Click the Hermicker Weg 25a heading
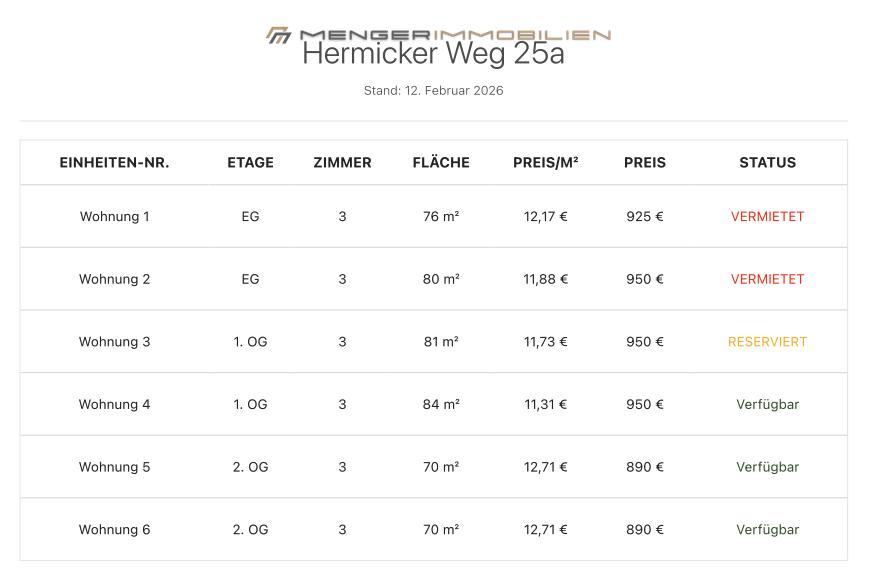 tap(433, 54)
